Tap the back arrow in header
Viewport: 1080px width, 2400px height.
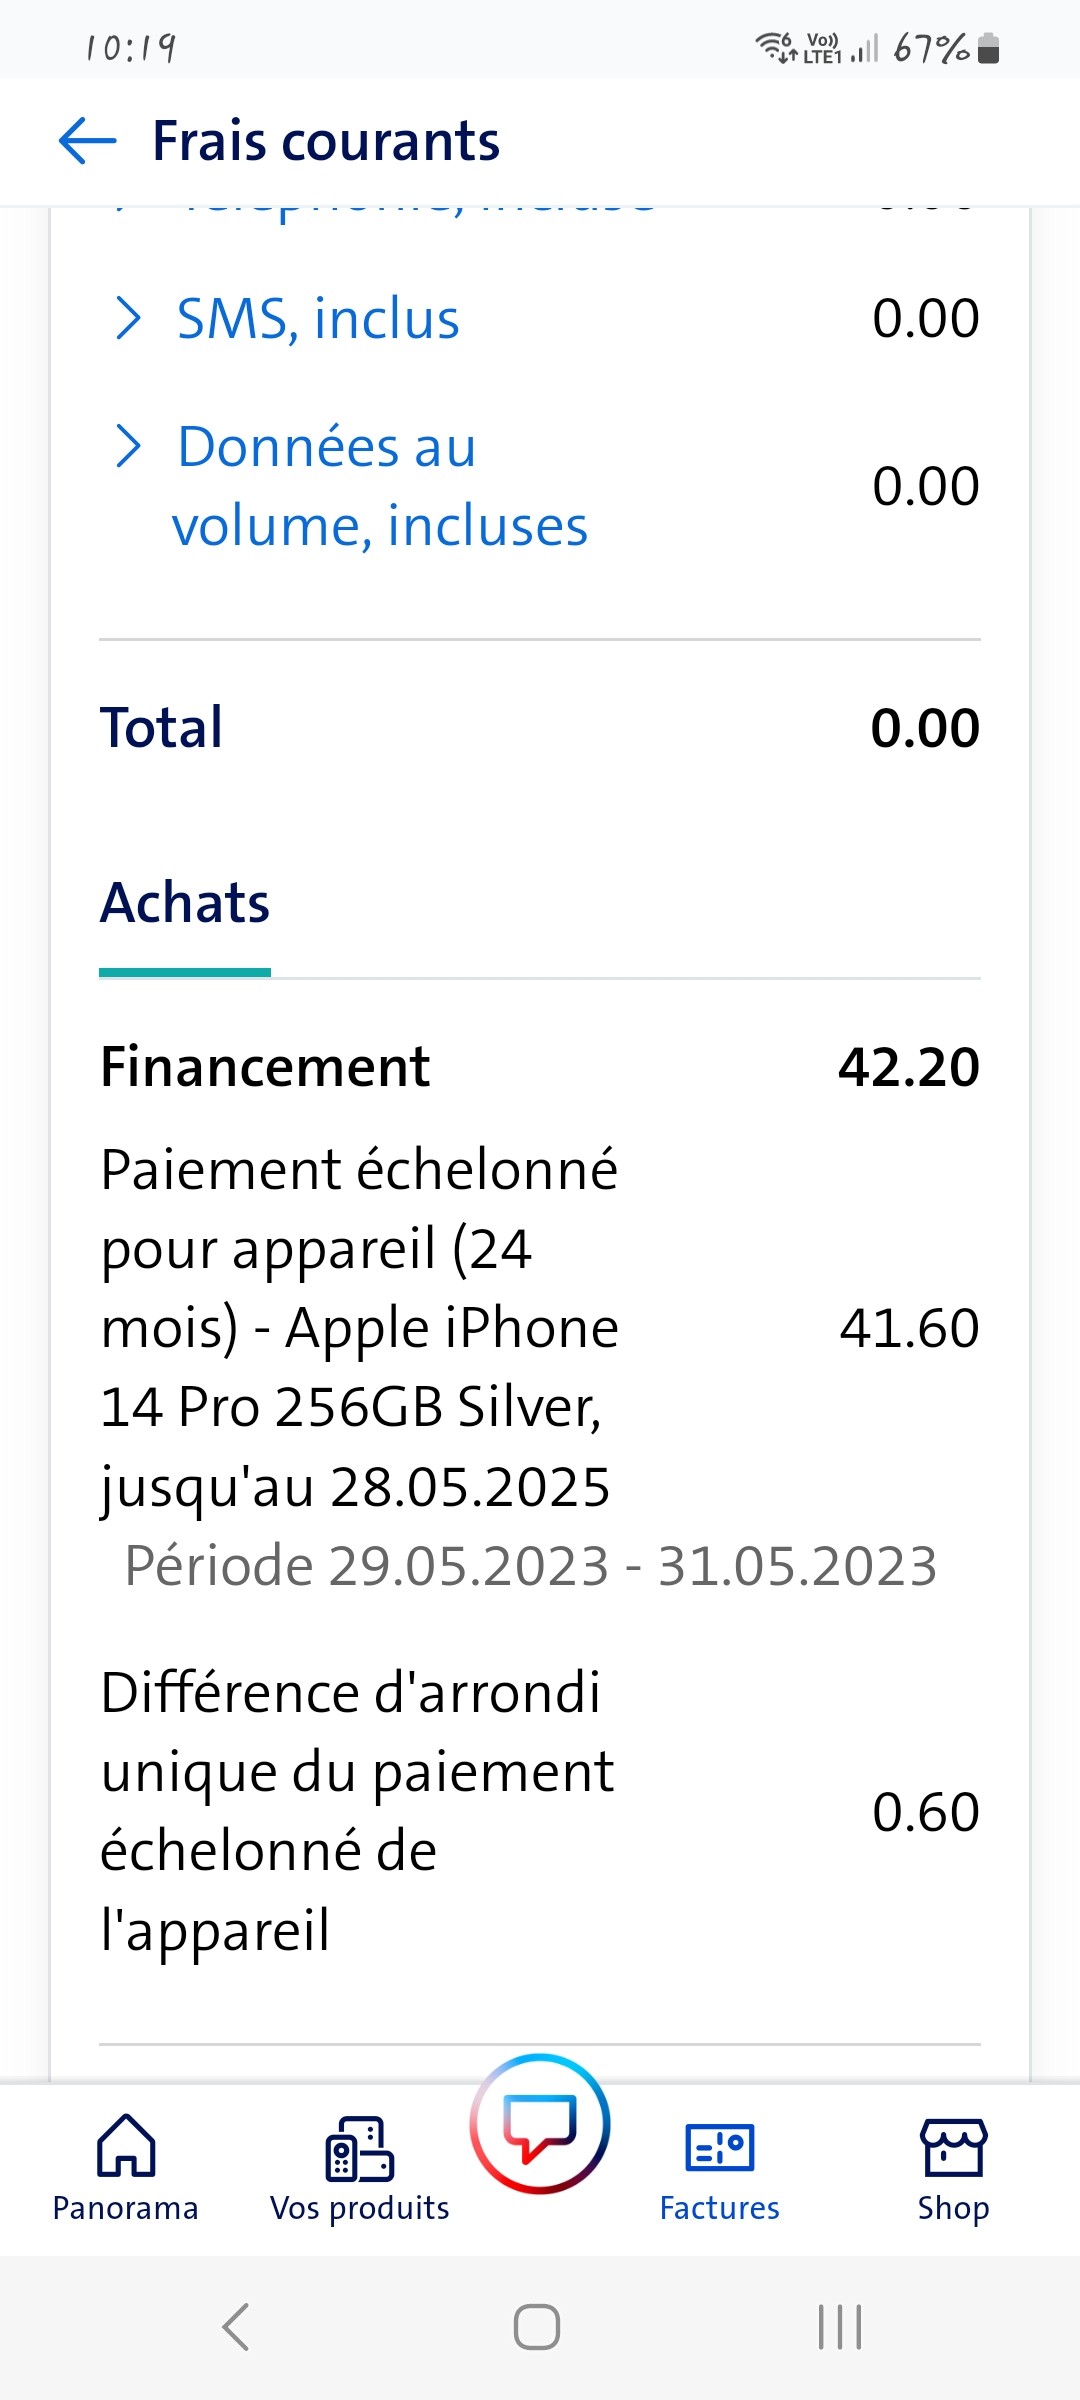(x=88, y=140)
